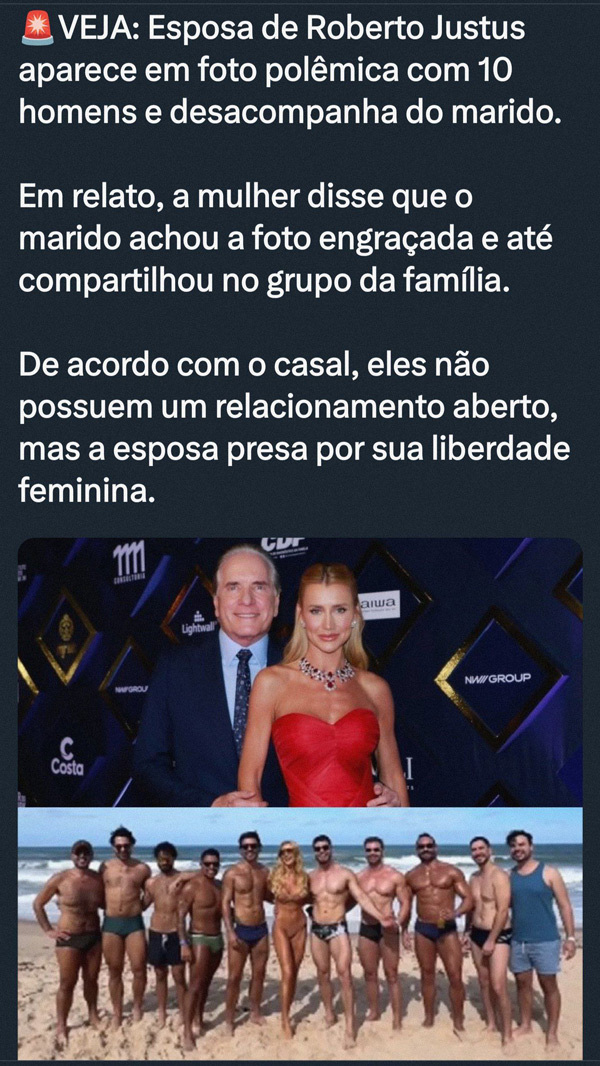Open the red carpet couple photo
Screen dimensions: 600x1066
point(300,672)
